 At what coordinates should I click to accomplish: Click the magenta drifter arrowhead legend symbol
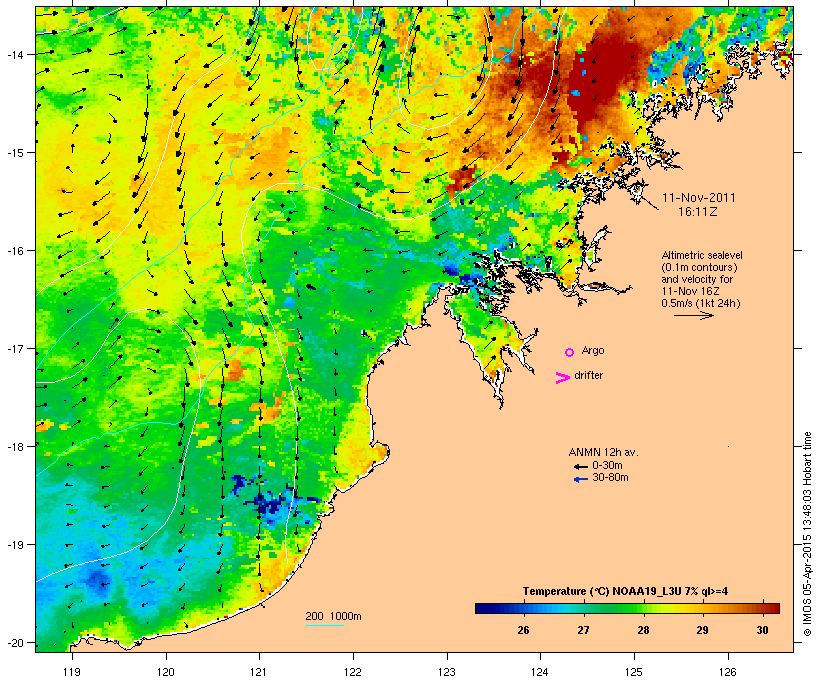click(563, 378)
